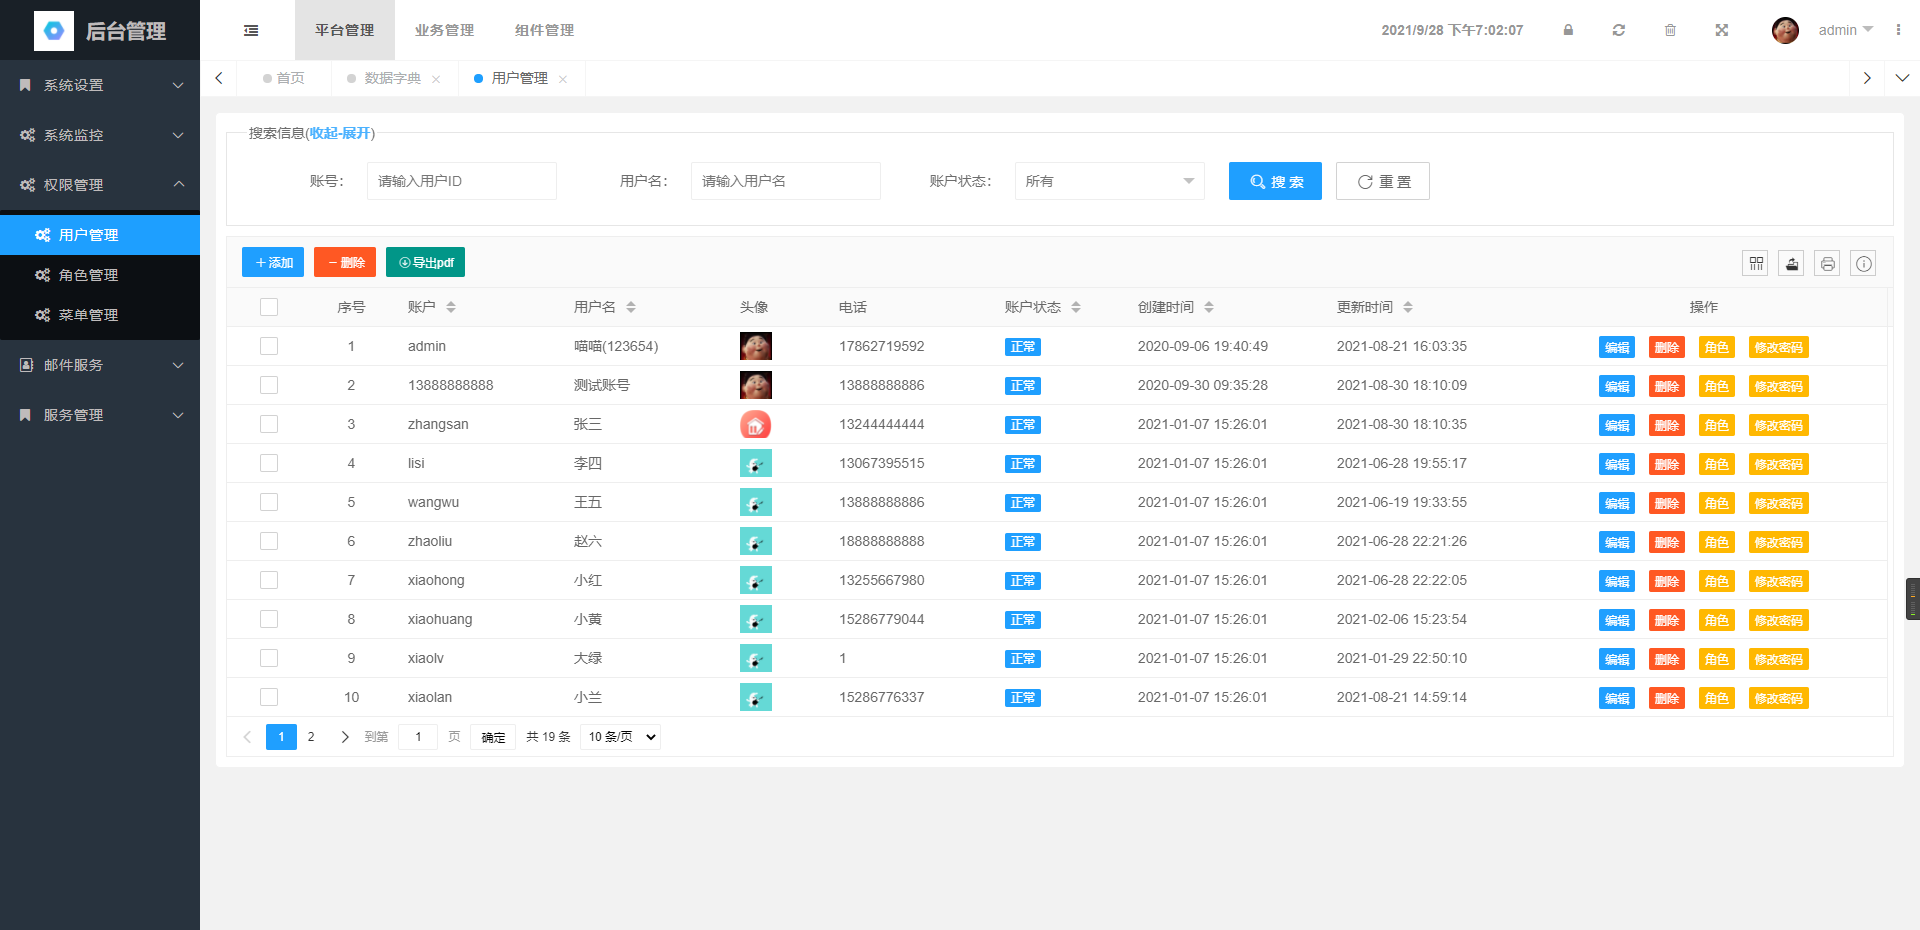The image size is (1920, 930).
Task: Check the lisi row's checkbox
Action: click(269, 463)
